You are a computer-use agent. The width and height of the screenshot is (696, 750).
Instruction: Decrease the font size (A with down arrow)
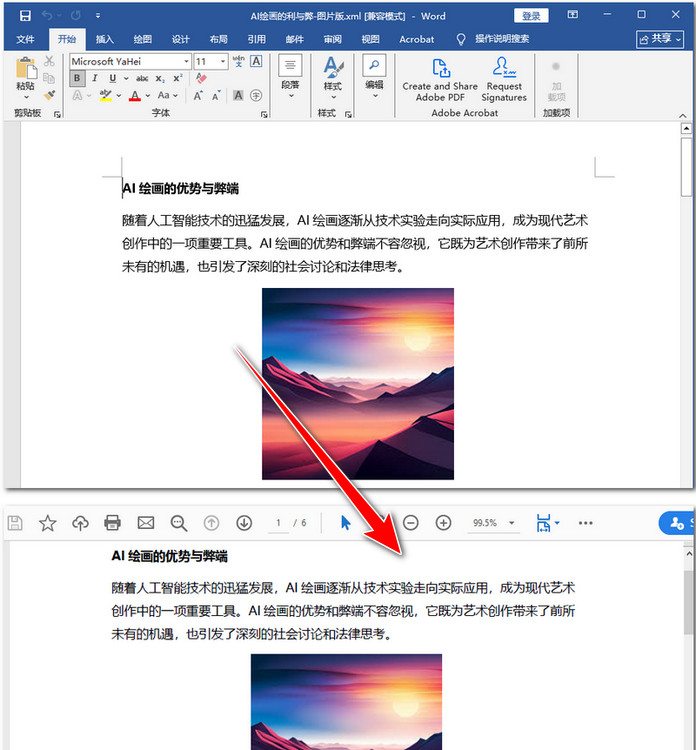coord(216,96)
